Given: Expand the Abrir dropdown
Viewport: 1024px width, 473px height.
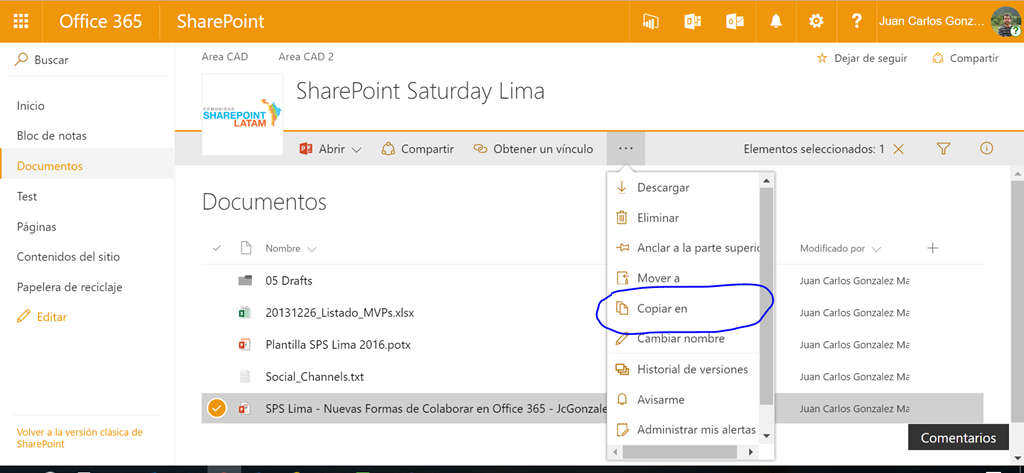Looking at the screenshot, I should (357, 149).
